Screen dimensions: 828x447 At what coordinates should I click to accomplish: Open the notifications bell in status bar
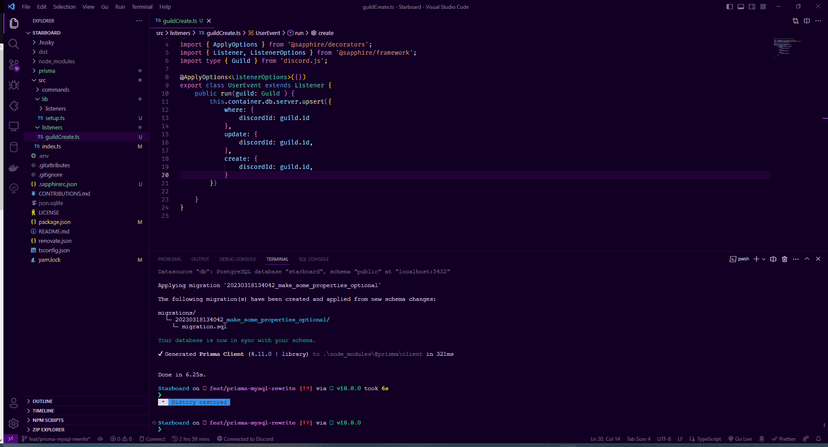[x=819, y=439]
